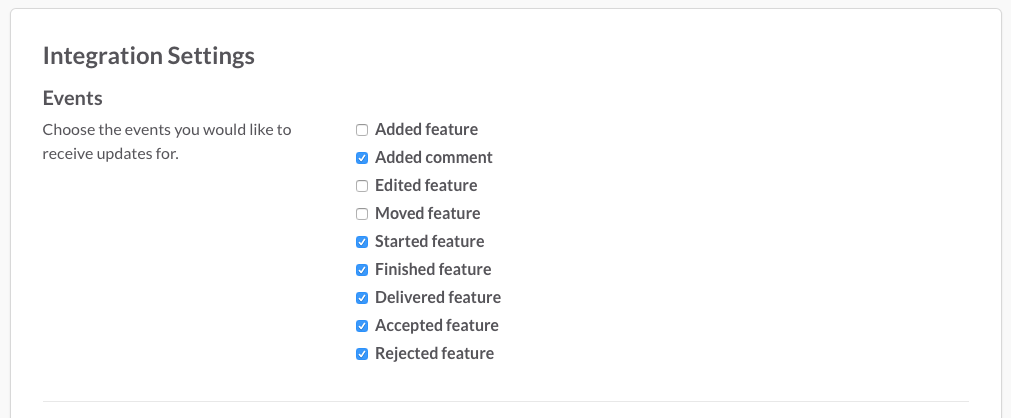Untick the Finished feature checkbox

click(x=362, y=270)
